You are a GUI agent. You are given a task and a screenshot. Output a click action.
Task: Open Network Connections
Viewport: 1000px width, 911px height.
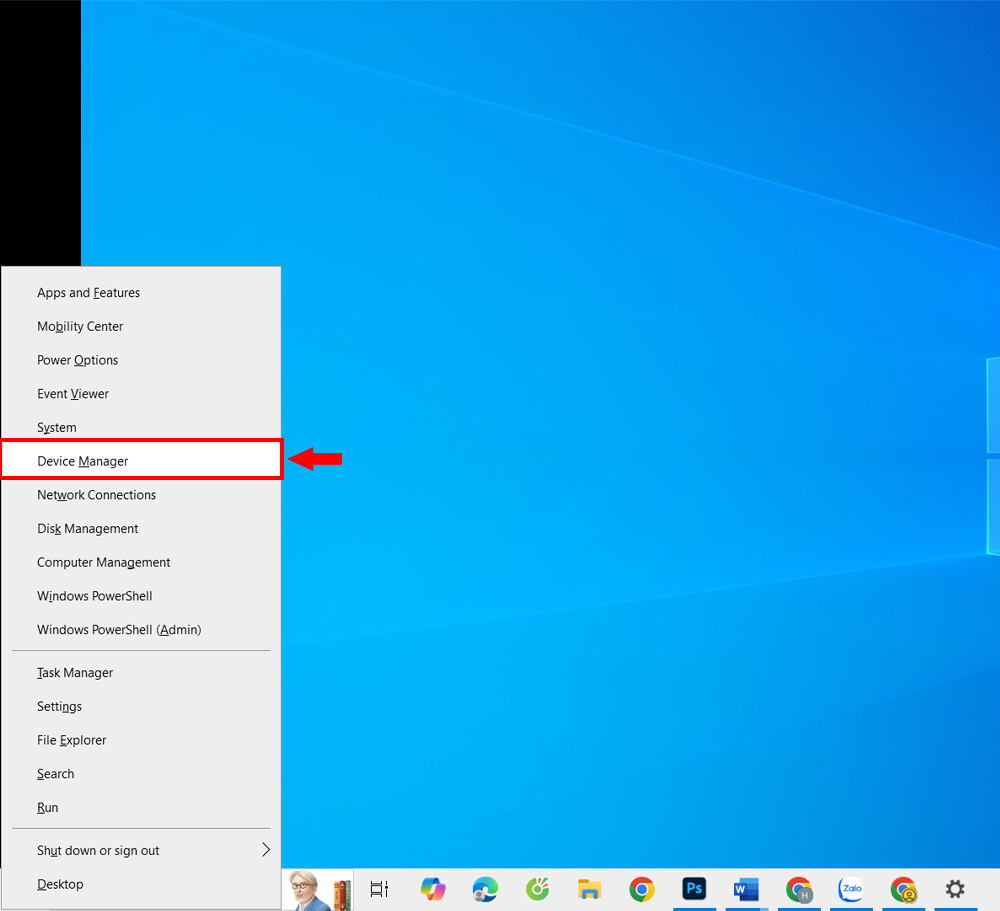[x=96, y=495]
